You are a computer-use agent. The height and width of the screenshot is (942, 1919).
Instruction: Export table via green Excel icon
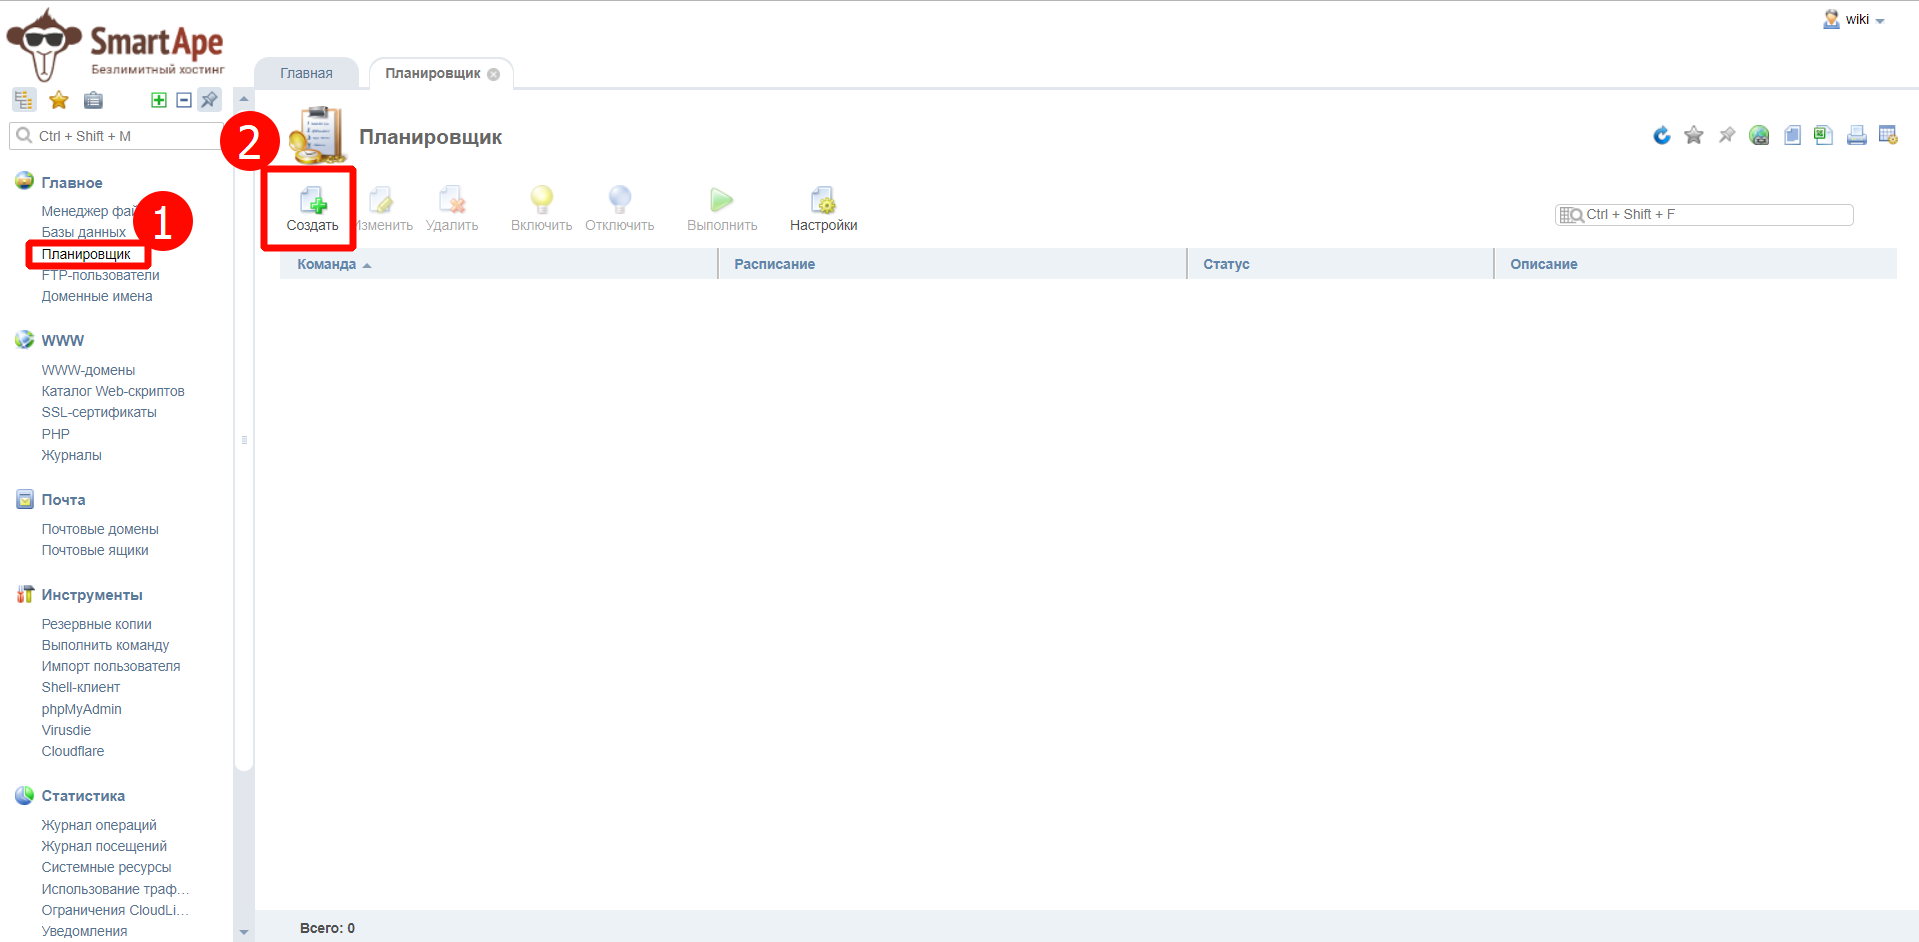click(x=1823, y=135)
